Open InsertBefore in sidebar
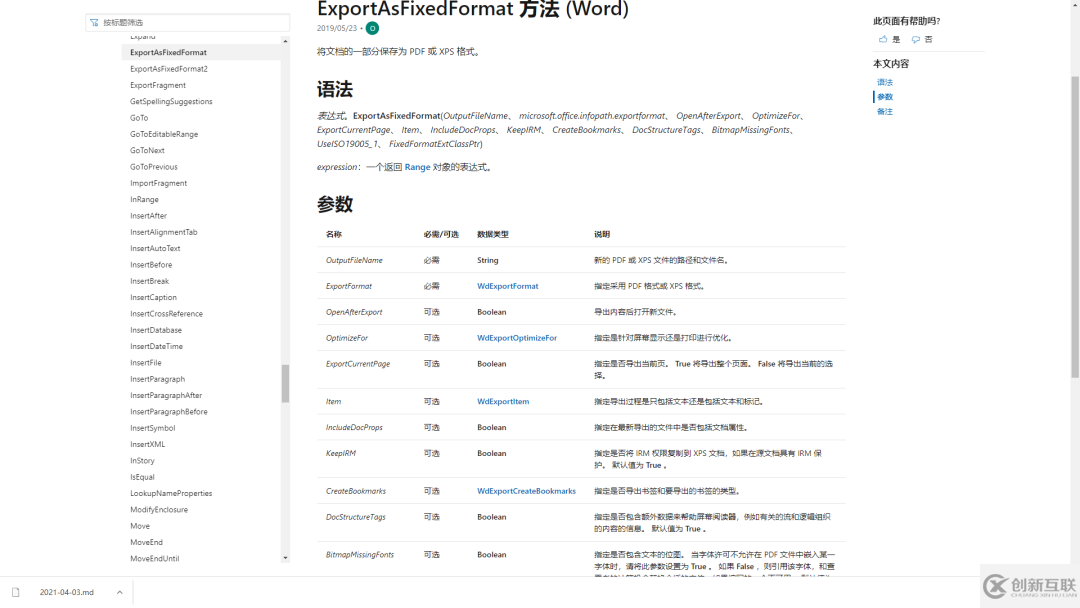1080x608 pixels. pos(151,265)
